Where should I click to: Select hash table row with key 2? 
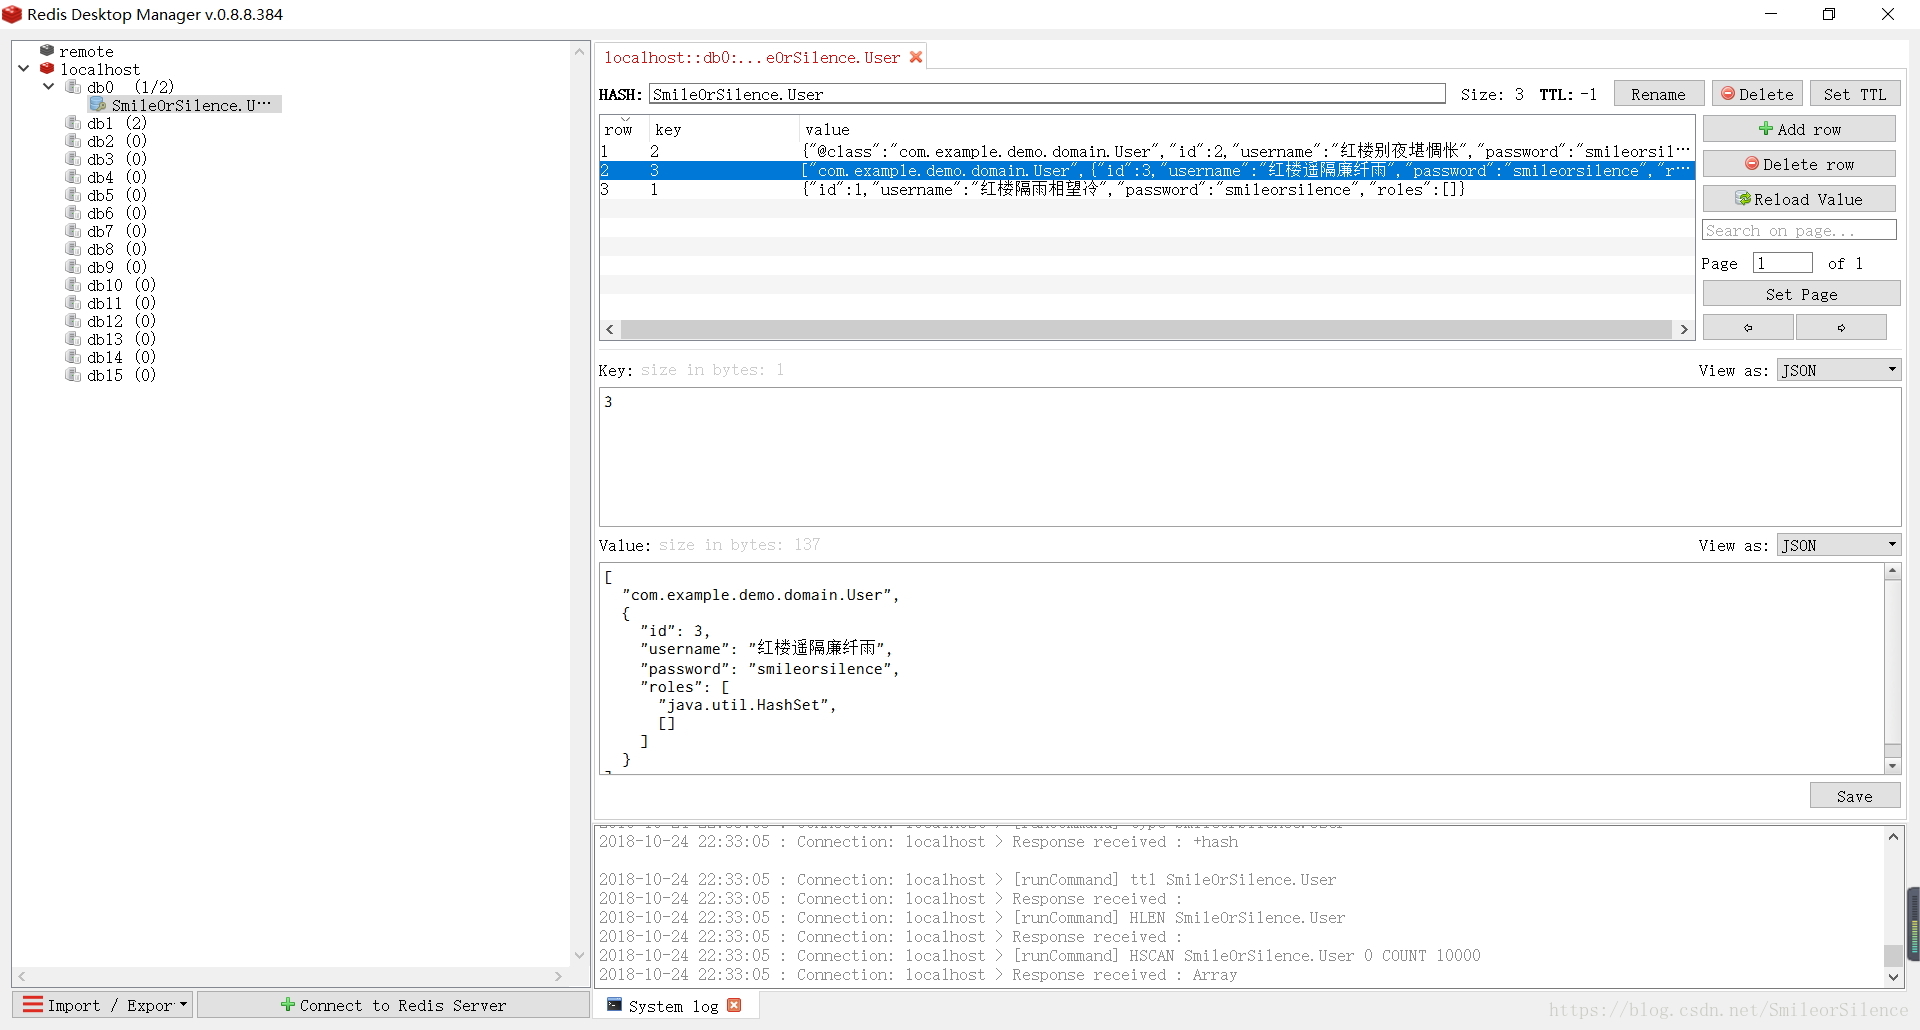pyautogui.click(x=1146, y=152)
